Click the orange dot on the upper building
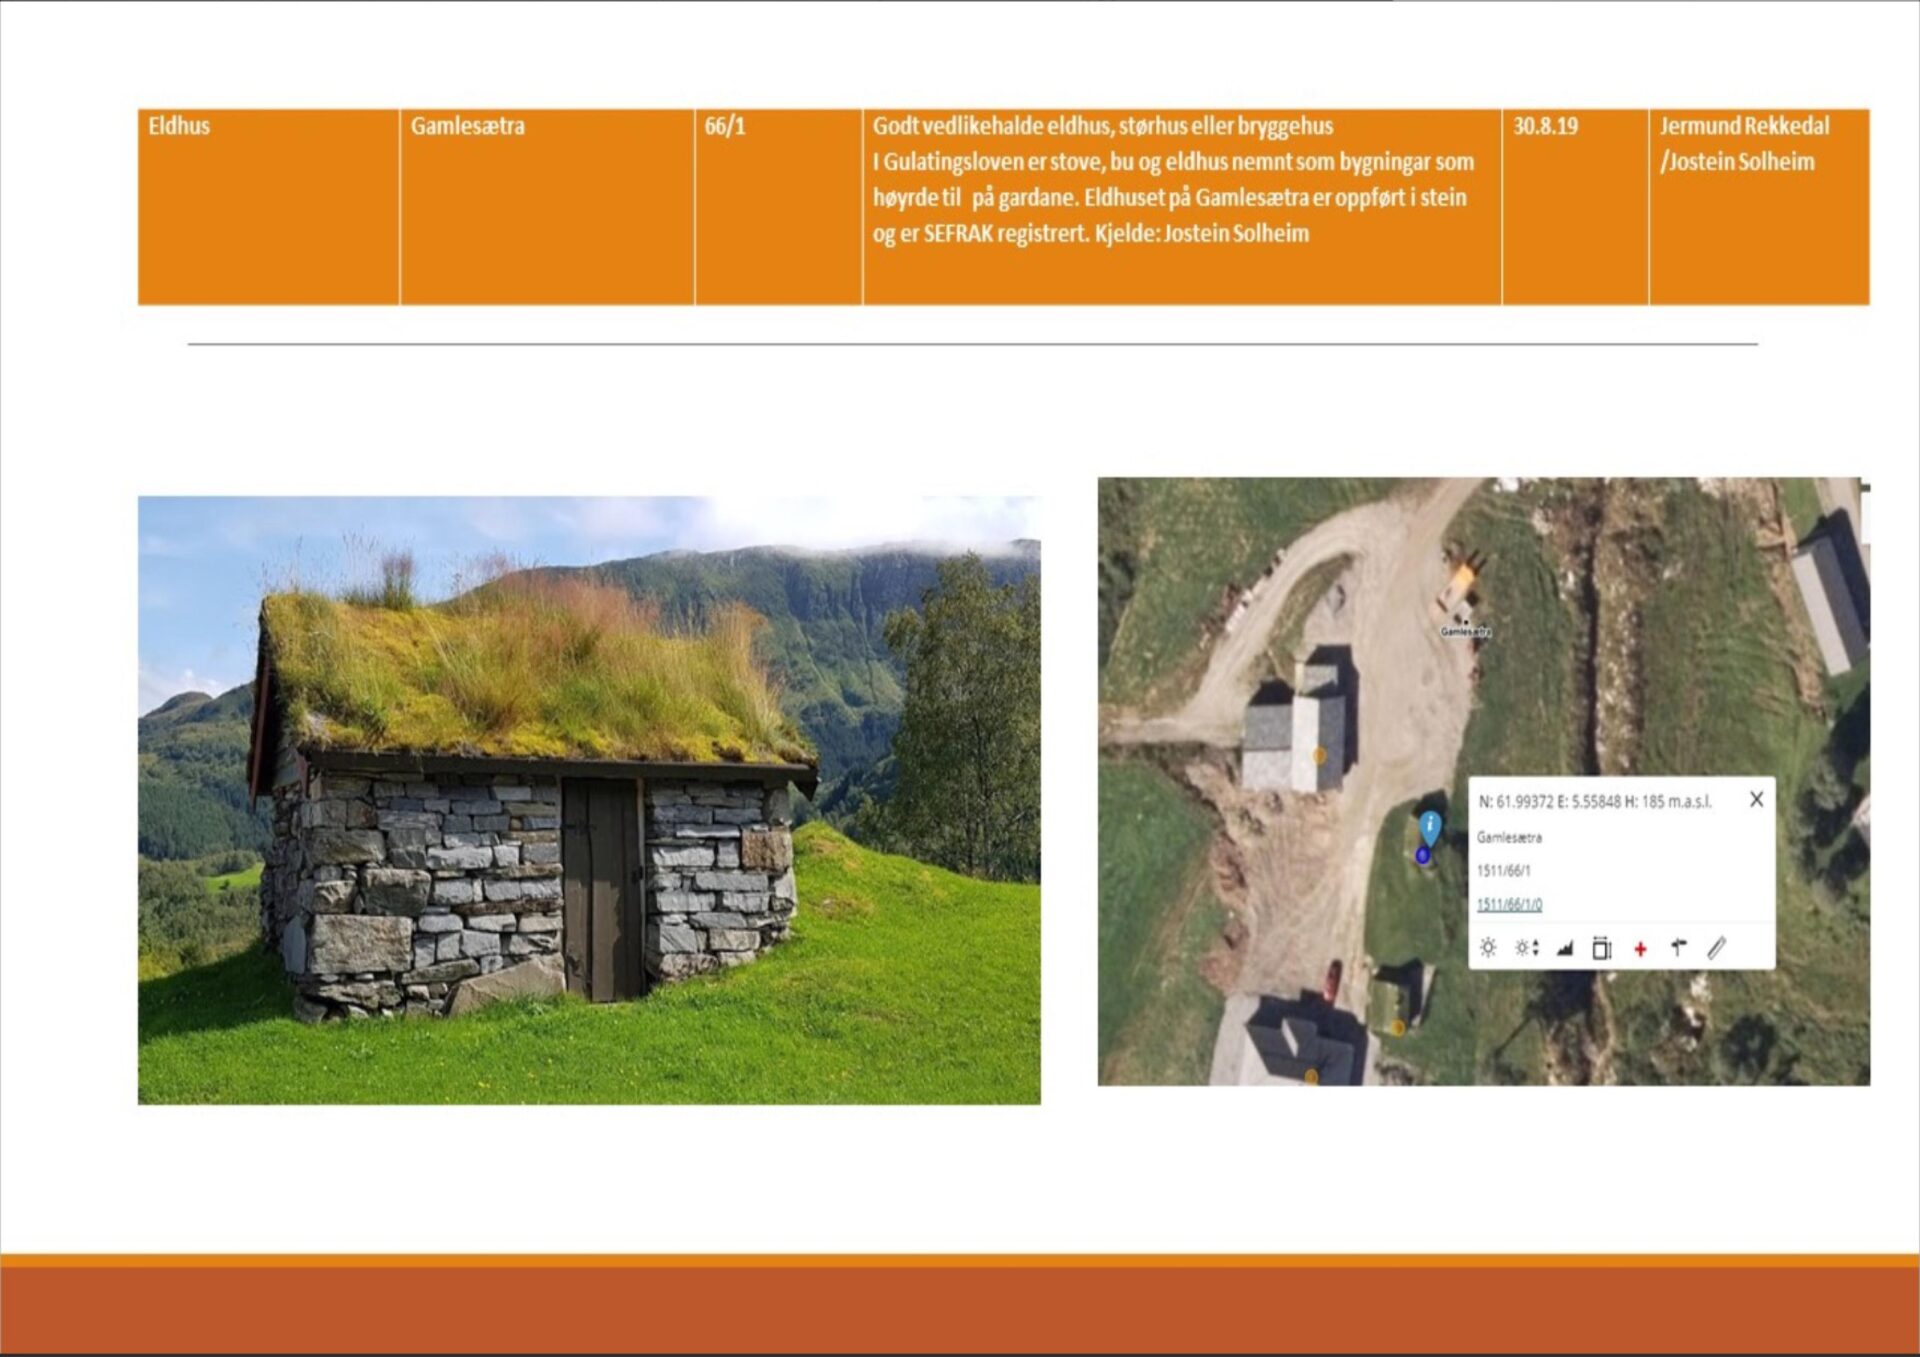 (1319, 755)
